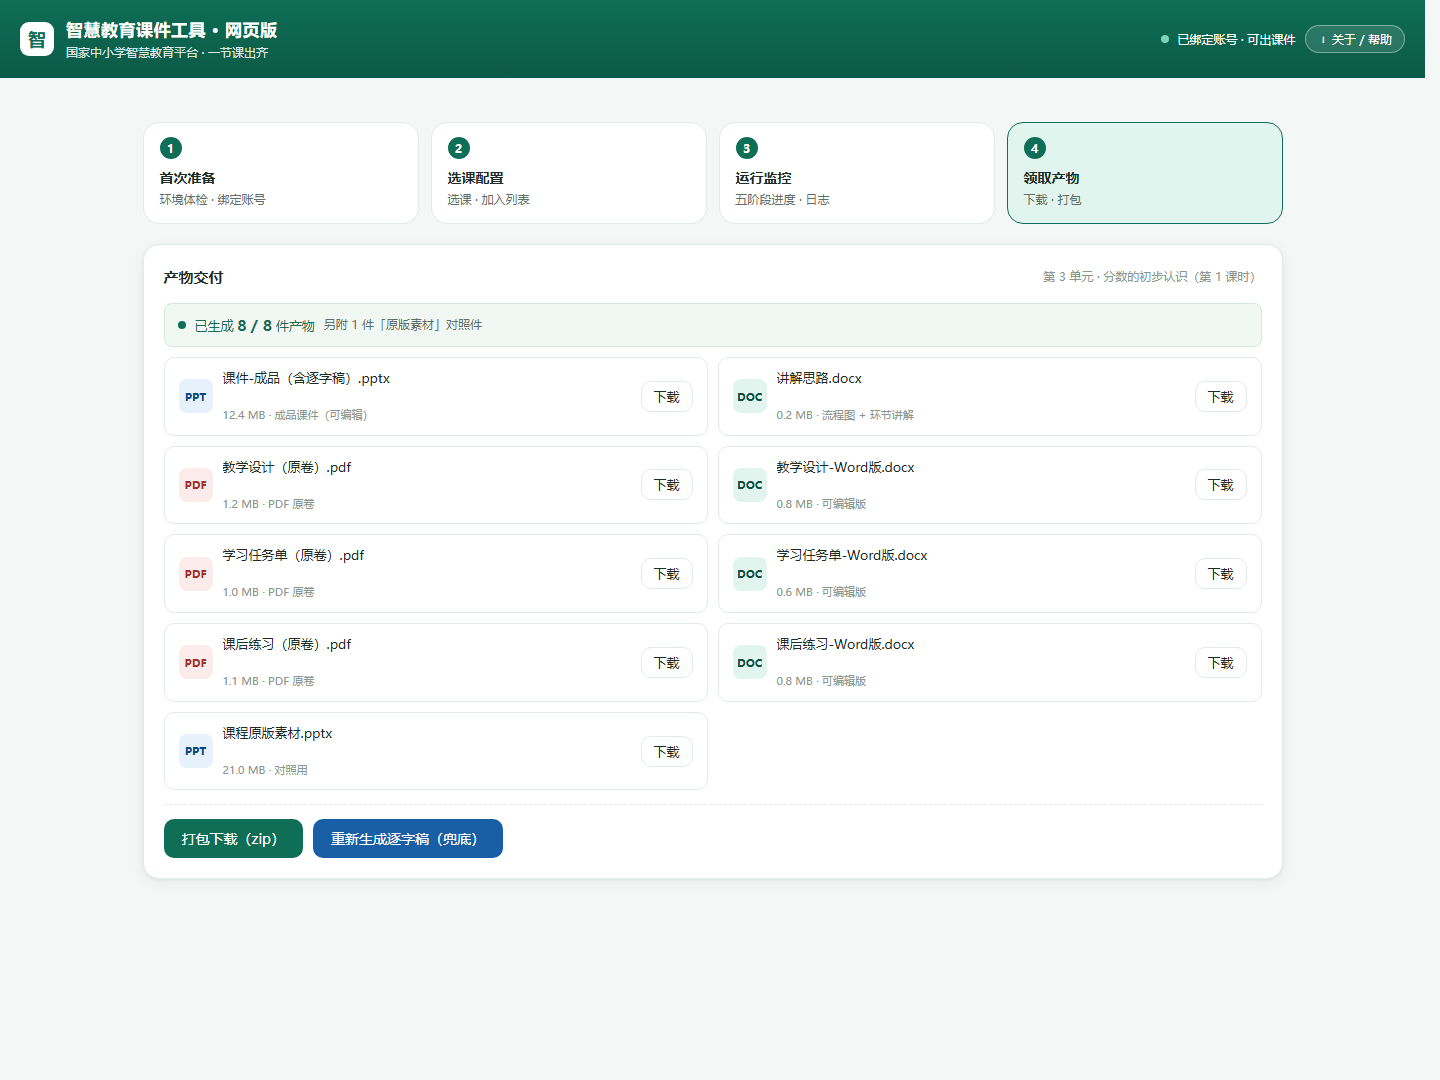Download 课后练习（原卷）.pdf
The image size is (1440, 1080).
(x=667, y=663)
